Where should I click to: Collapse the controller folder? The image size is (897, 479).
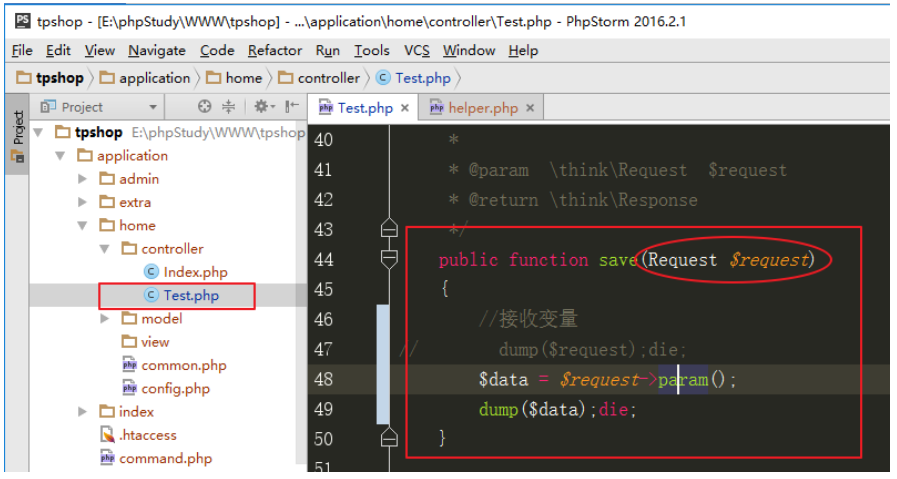point(105,249)
